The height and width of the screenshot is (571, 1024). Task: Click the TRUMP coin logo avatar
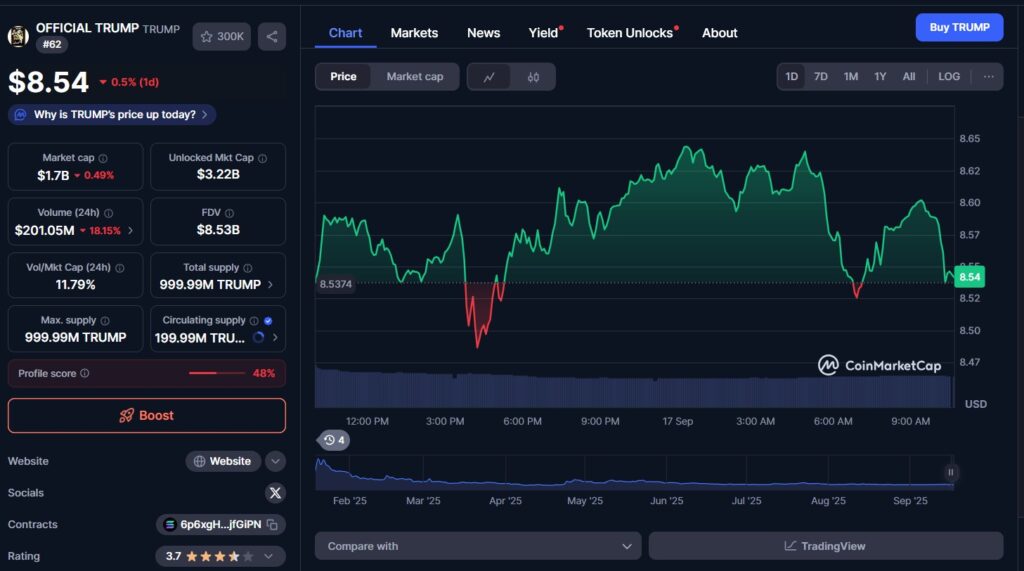click(18, 36)
